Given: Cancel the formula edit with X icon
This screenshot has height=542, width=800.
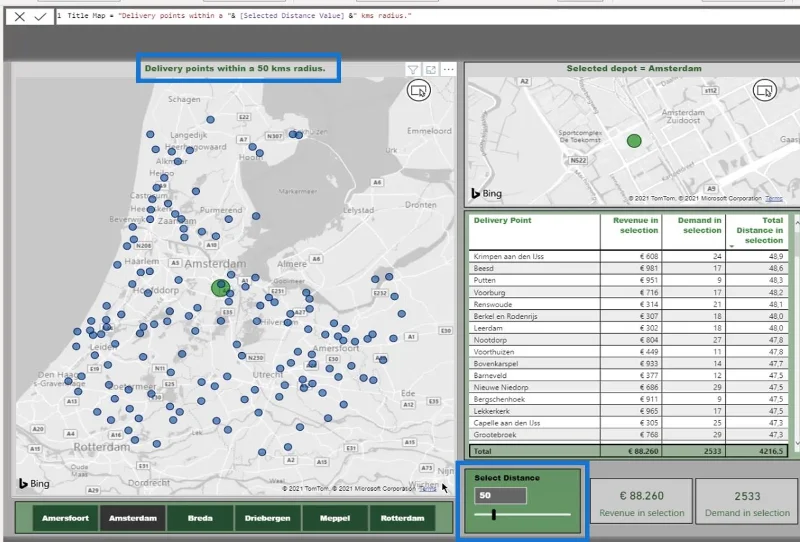Looking at the screenshot, I should [19, 17].
